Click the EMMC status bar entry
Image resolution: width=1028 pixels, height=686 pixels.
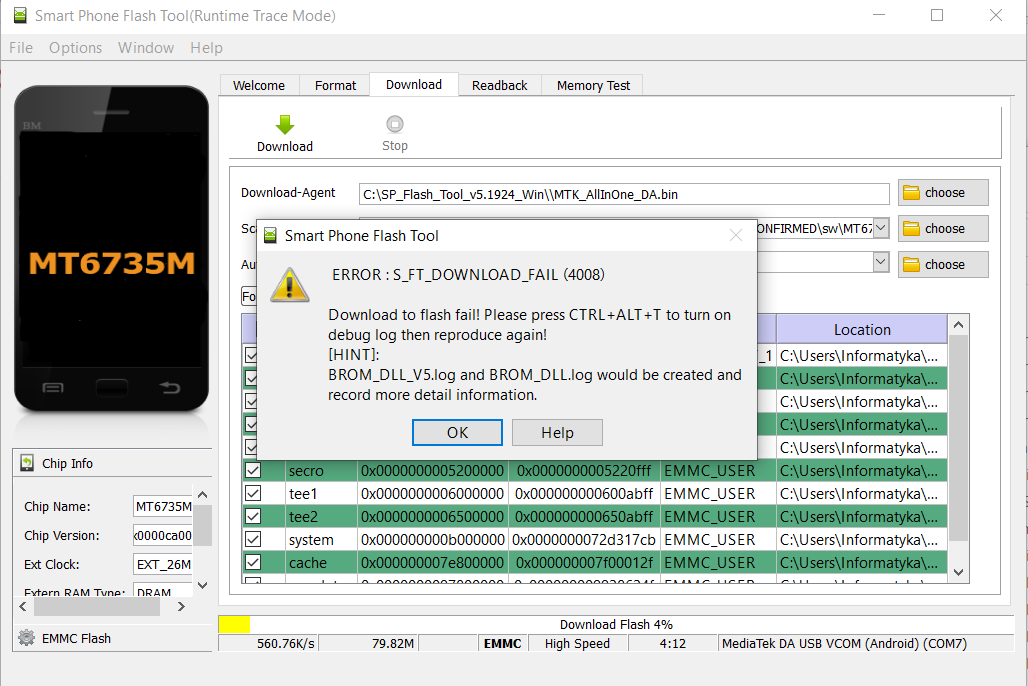coord(502,643)
